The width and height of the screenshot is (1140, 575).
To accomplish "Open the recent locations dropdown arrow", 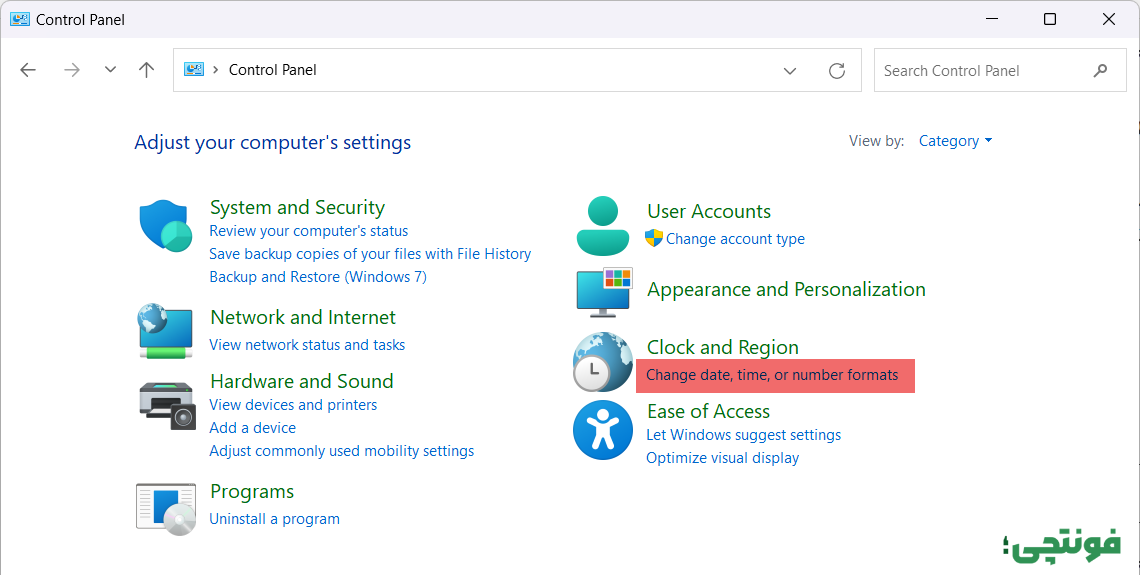I will tap(111, 70).
